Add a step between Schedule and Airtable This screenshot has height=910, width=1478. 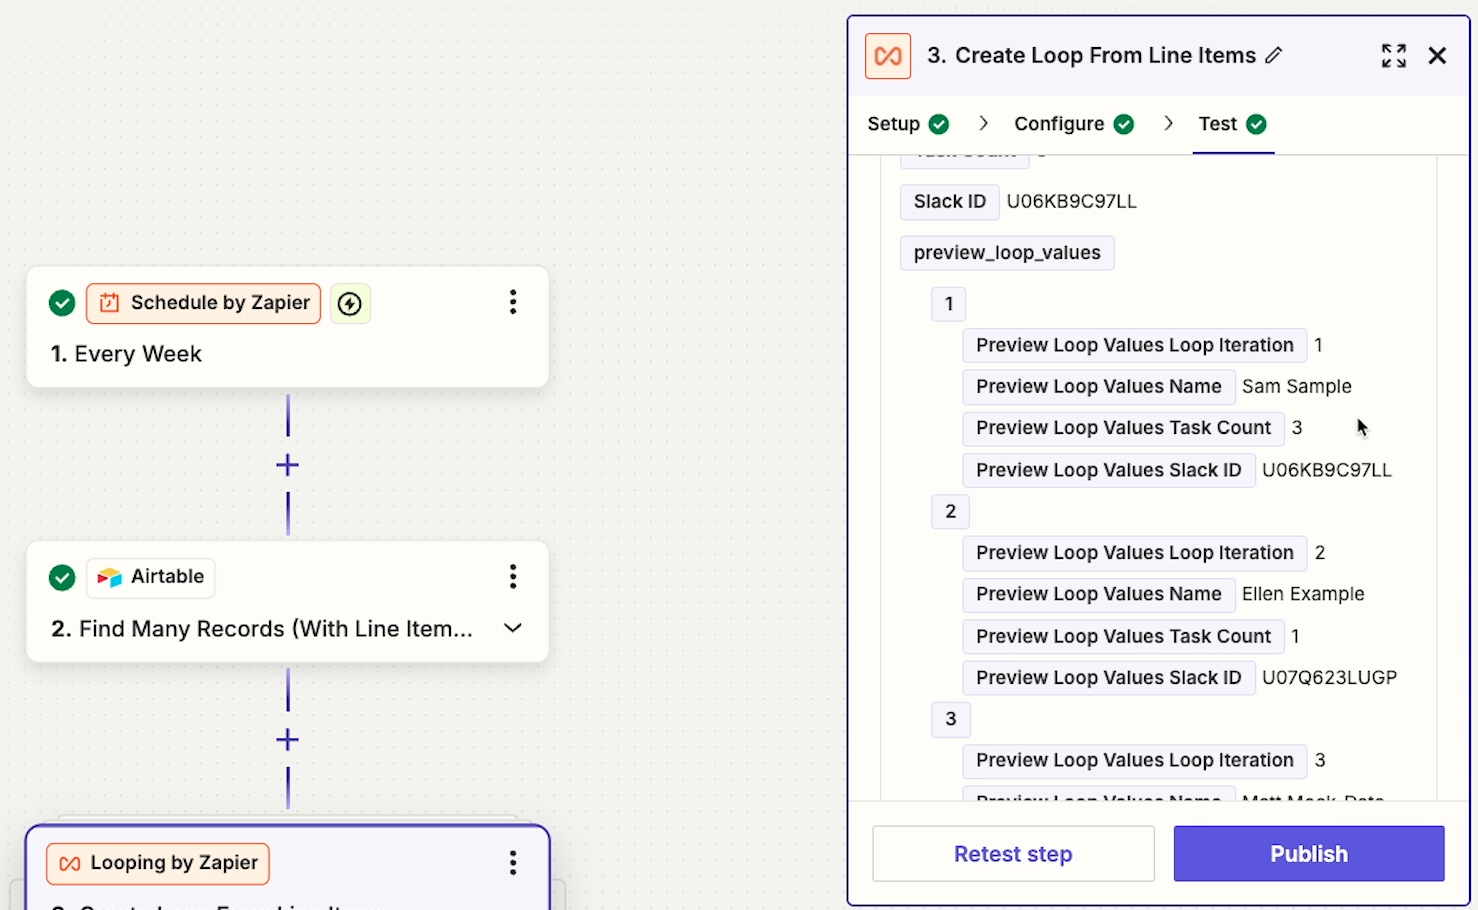coord(288,465)
